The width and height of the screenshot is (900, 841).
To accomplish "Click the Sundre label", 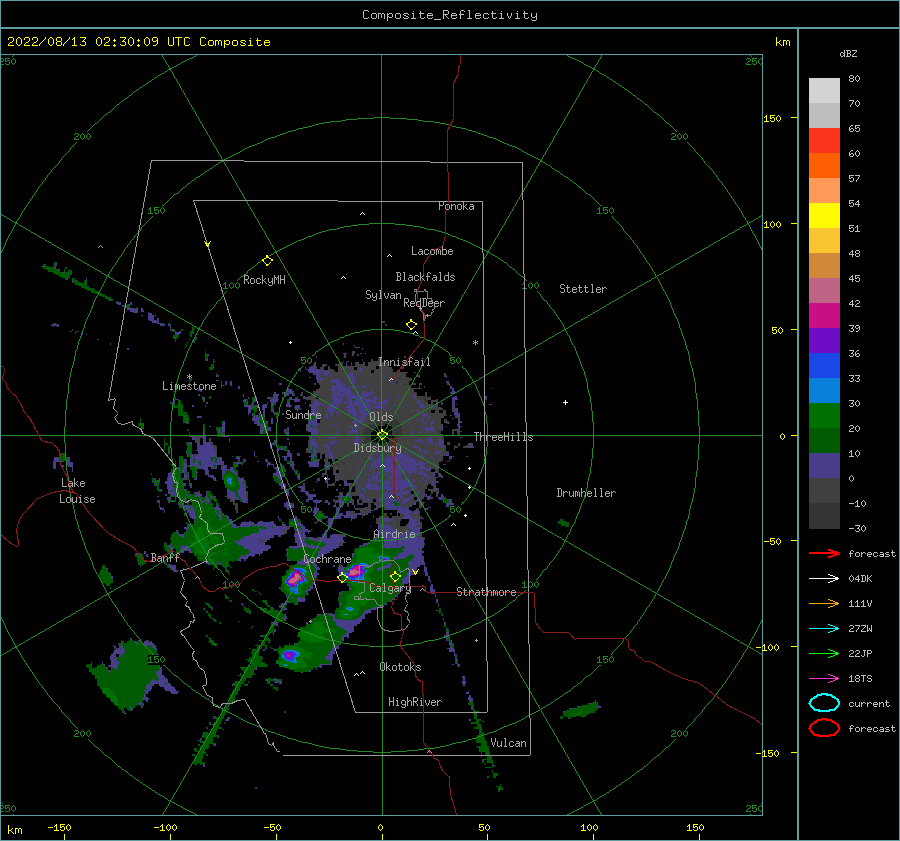I will [x=303, y=415].
